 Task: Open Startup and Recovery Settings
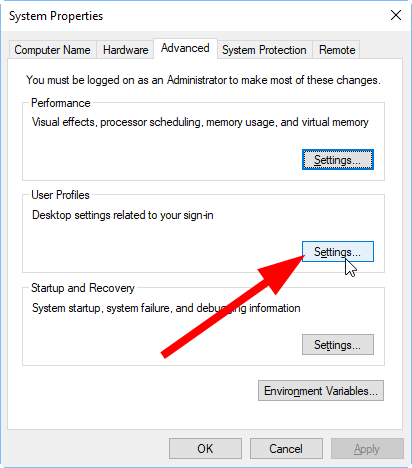point(338,345)
